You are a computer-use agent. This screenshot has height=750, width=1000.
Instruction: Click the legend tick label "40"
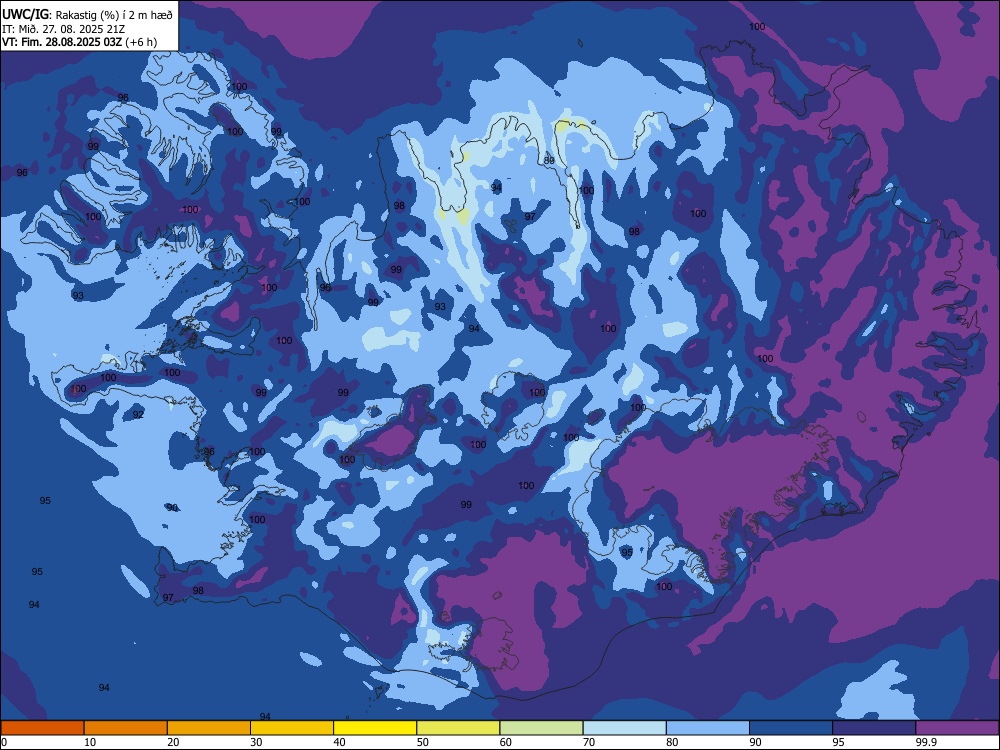pos(339,742)
